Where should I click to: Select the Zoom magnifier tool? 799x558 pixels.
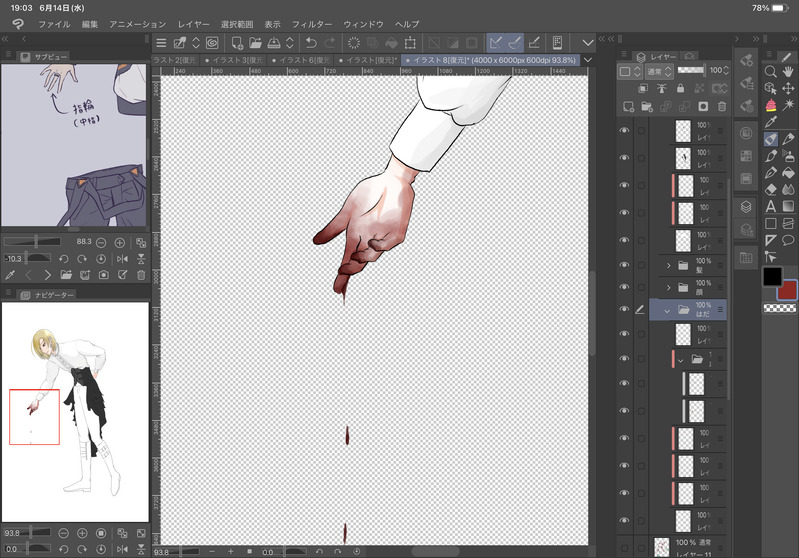770,71
